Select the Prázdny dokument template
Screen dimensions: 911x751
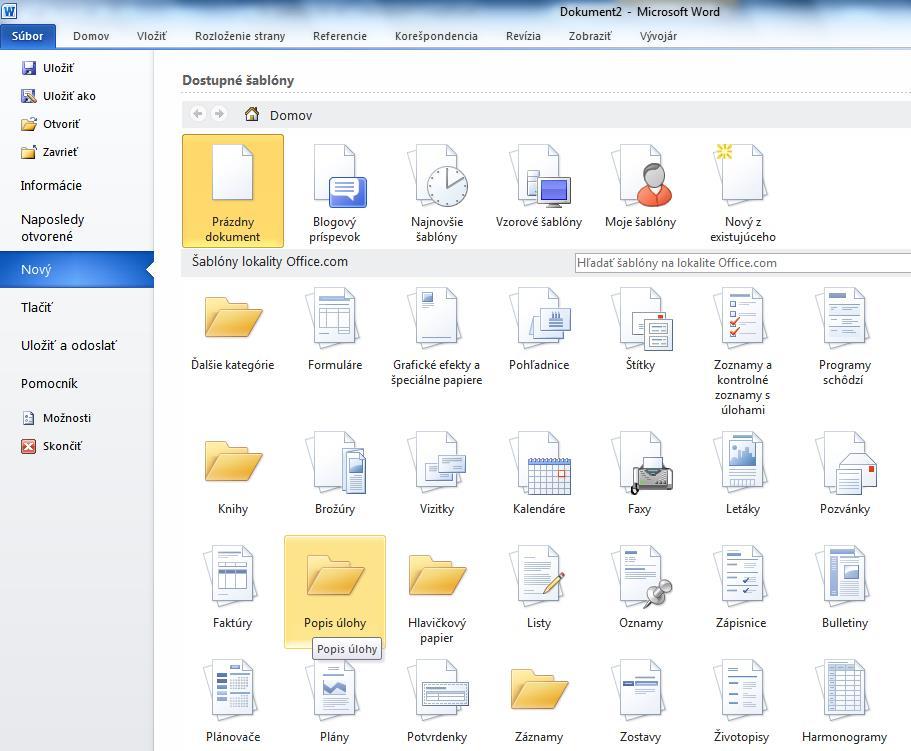pos(232,191)
